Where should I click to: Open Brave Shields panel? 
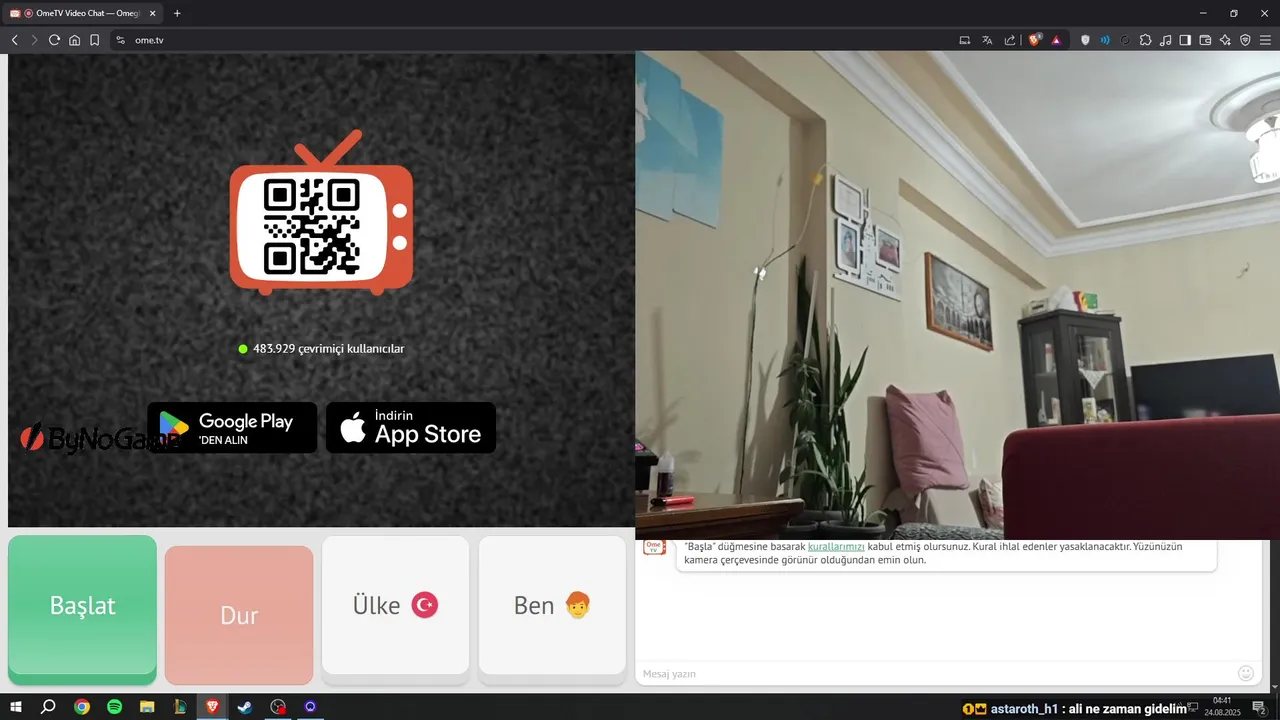coord(1035,40)
